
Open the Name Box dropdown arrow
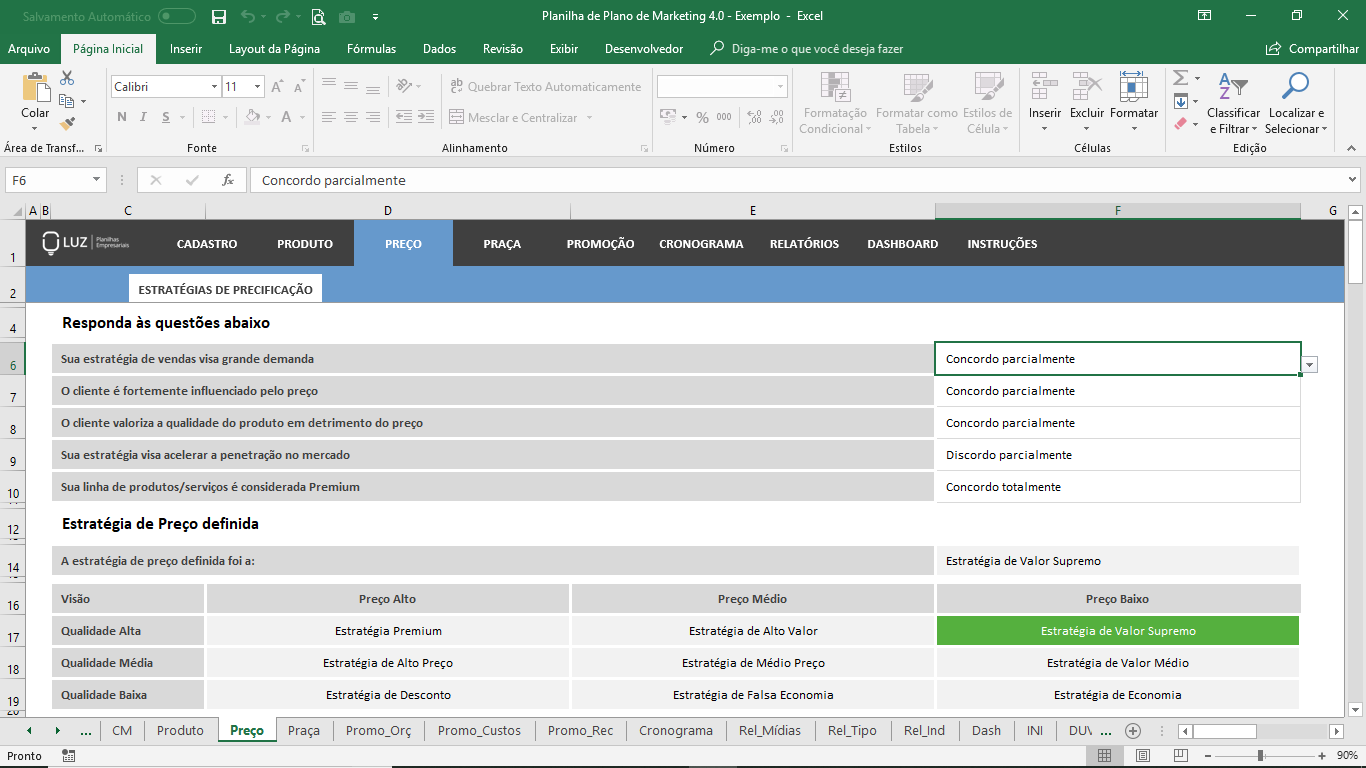pyautogui.click(x=97, y=180)
